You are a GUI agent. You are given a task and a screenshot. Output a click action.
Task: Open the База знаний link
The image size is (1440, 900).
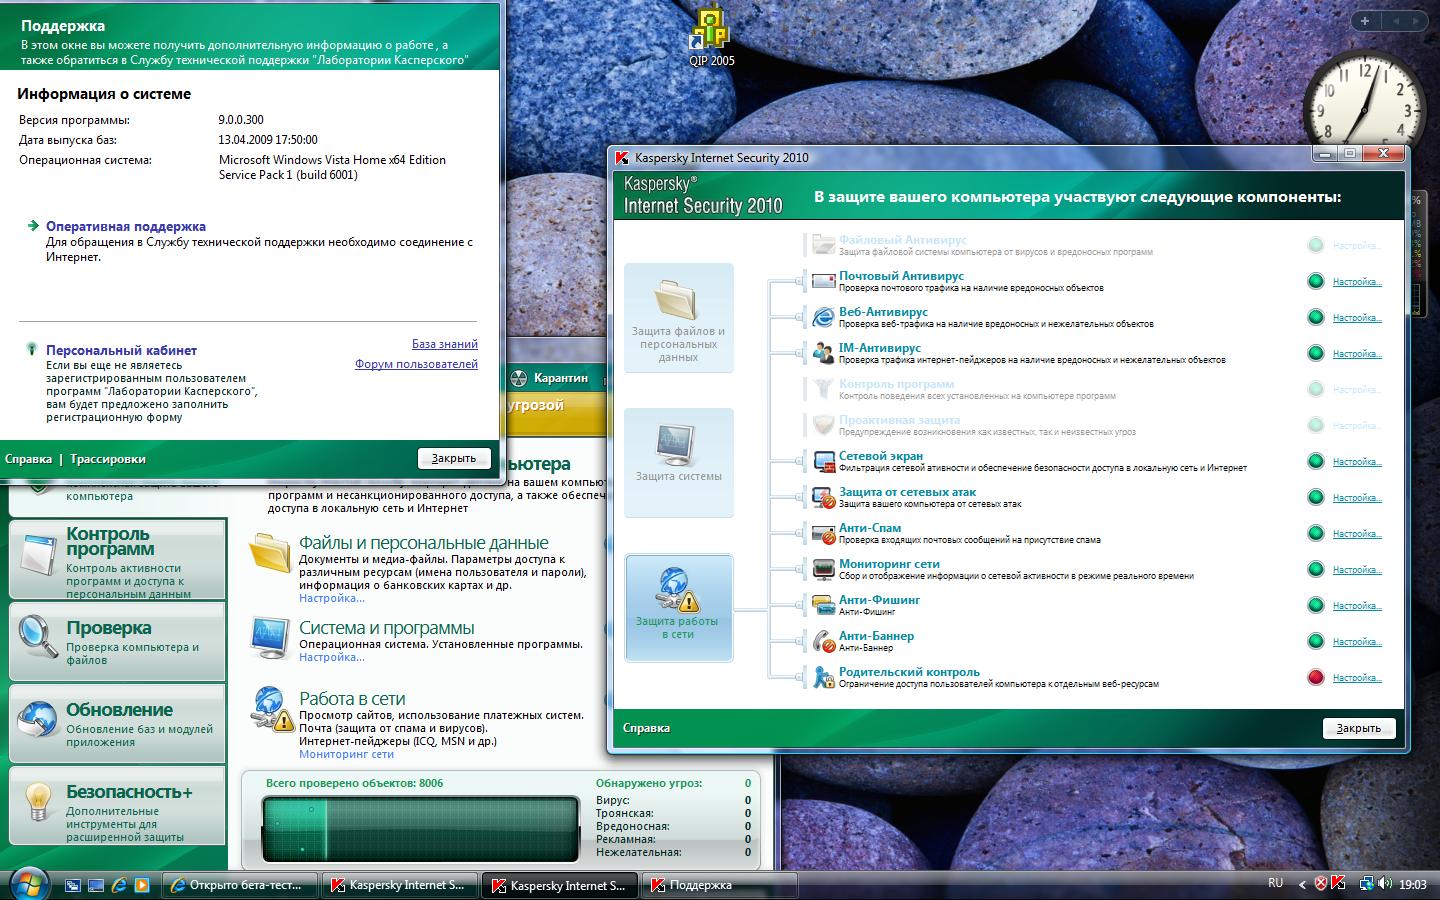(445, 344)
